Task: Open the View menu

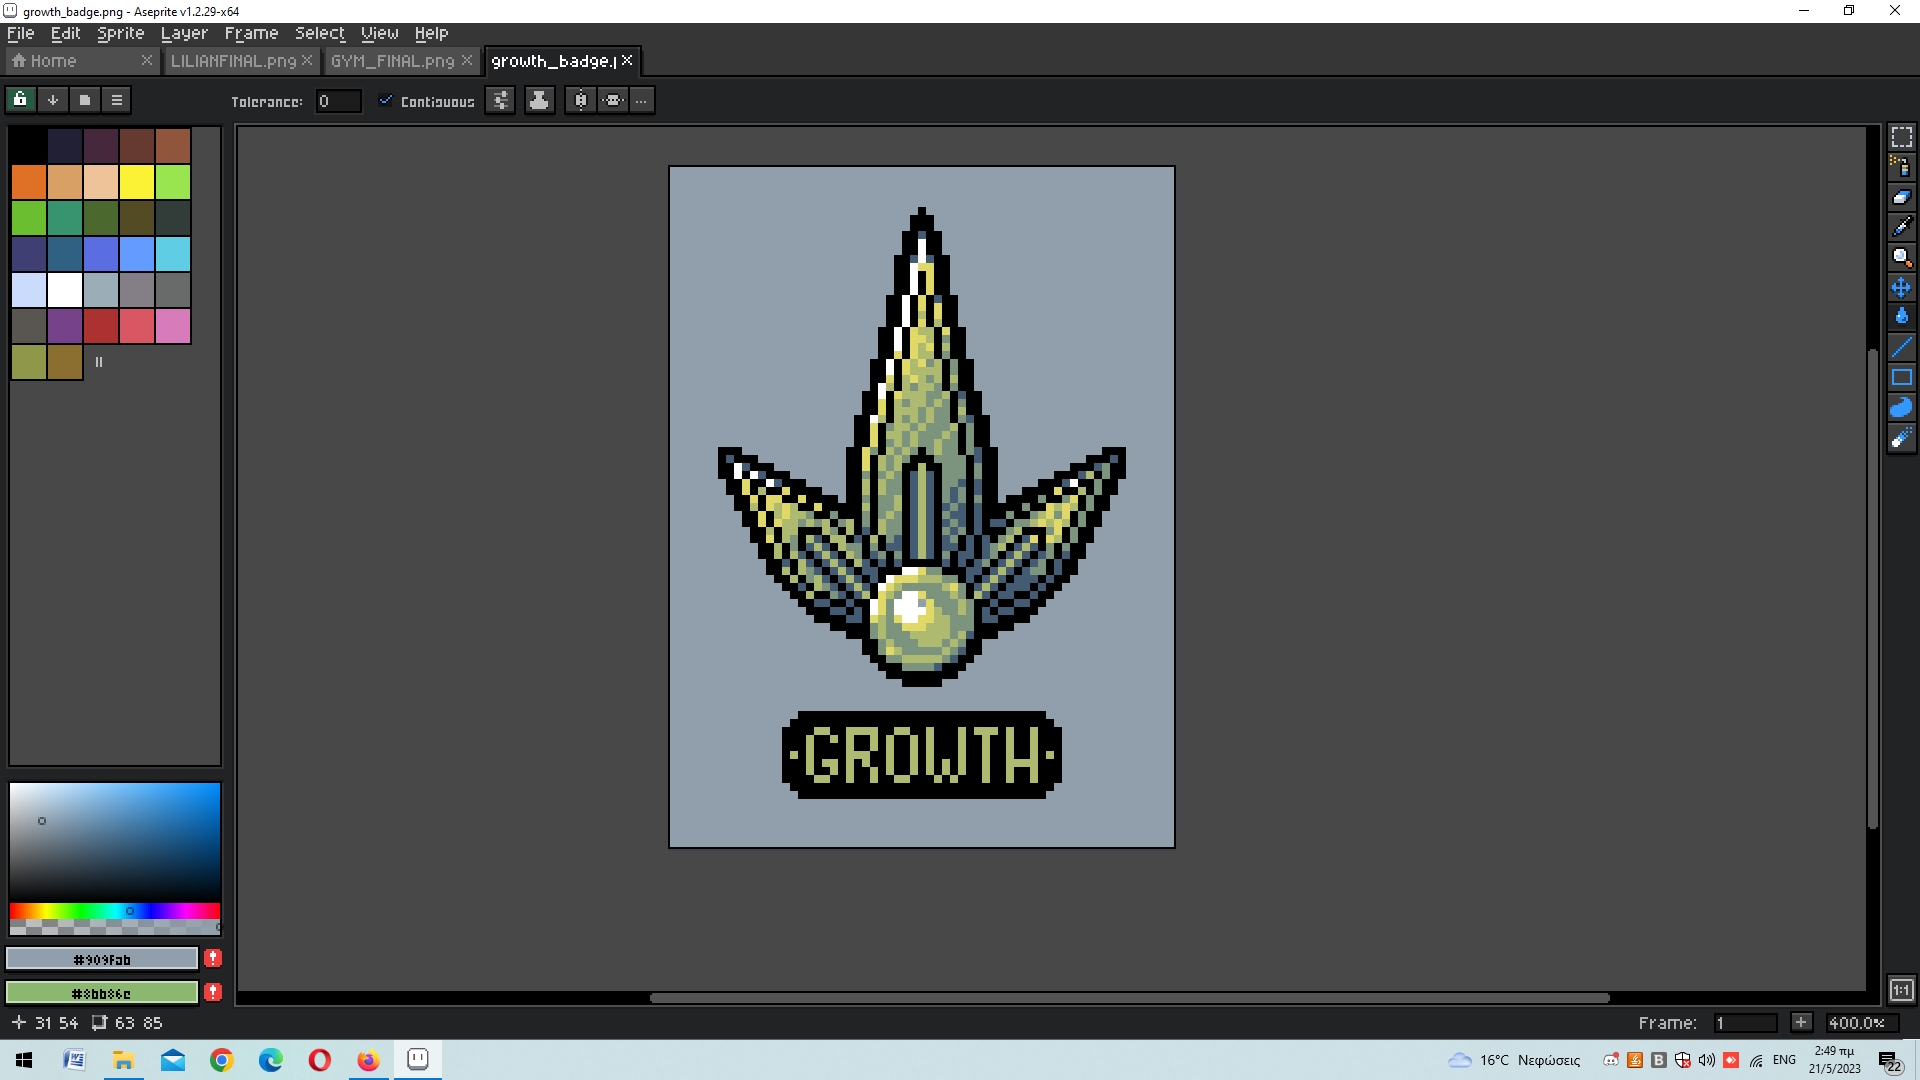Action: coord(379,33)
